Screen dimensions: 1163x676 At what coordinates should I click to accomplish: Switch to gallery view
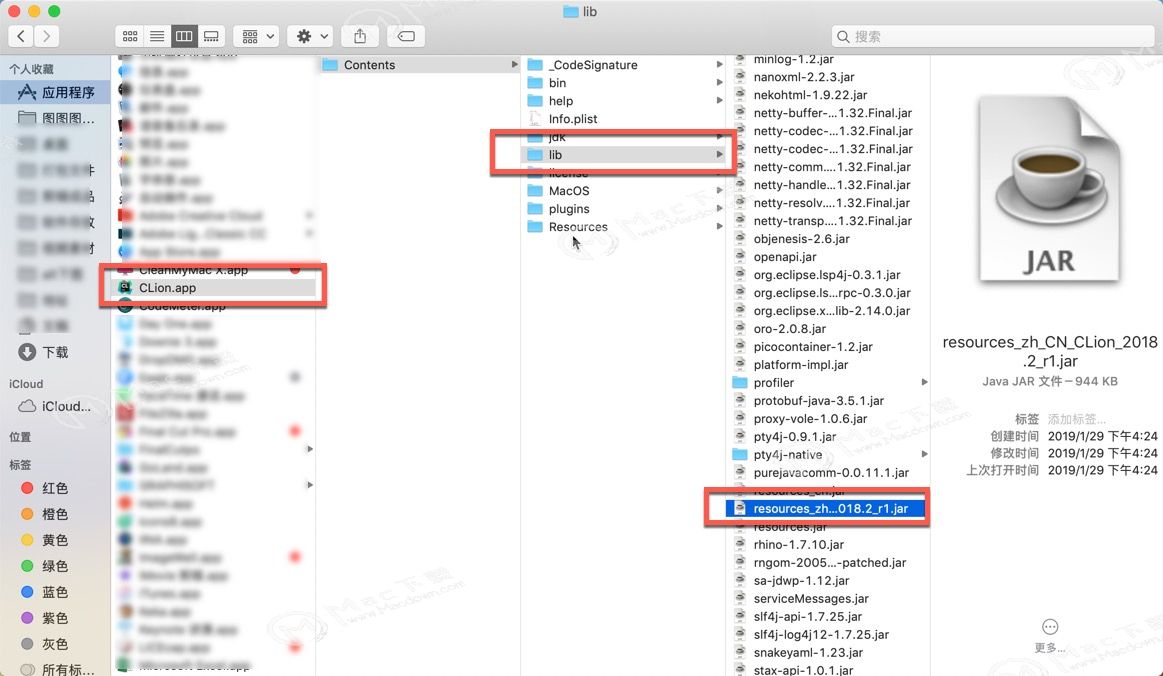[x=211, y=36]
